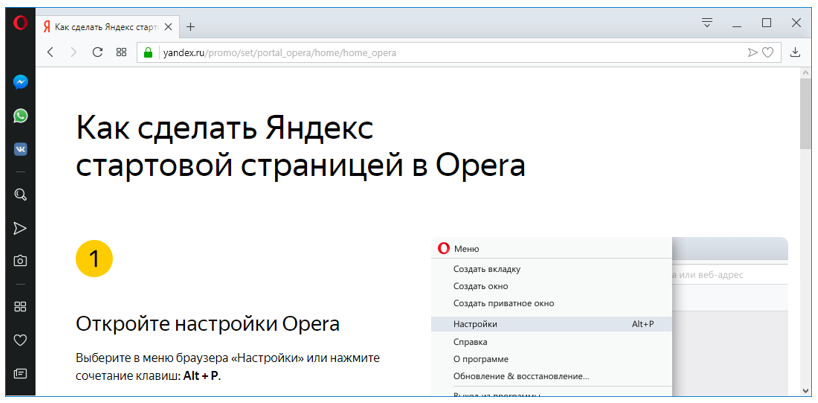
Task: Open a new tab with plus button
Action: (190, 27)
